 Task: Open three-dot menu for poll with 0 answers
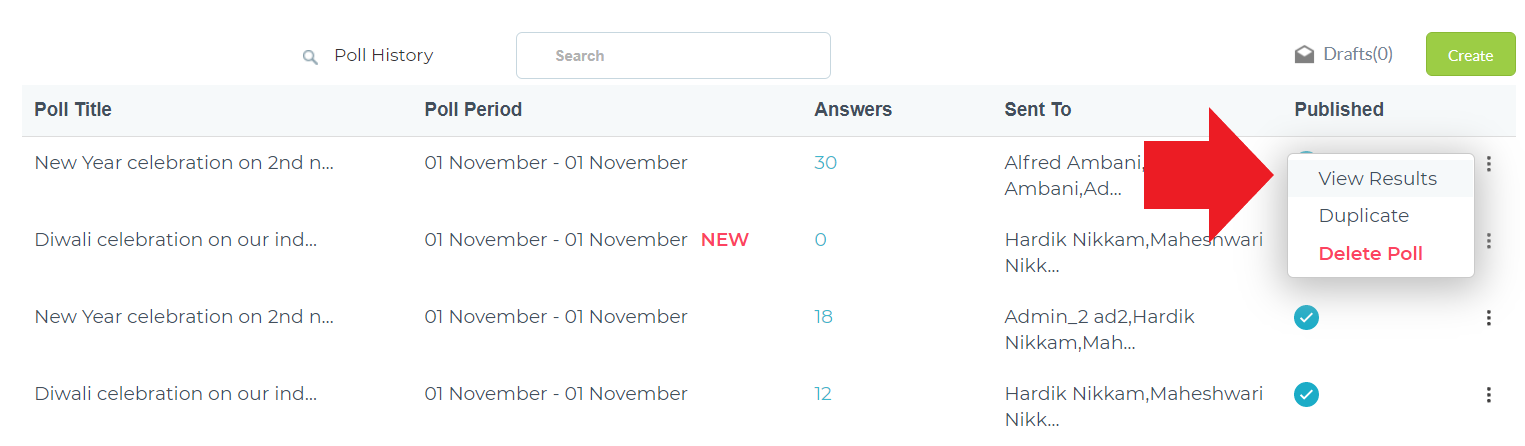pos(1489,240)
